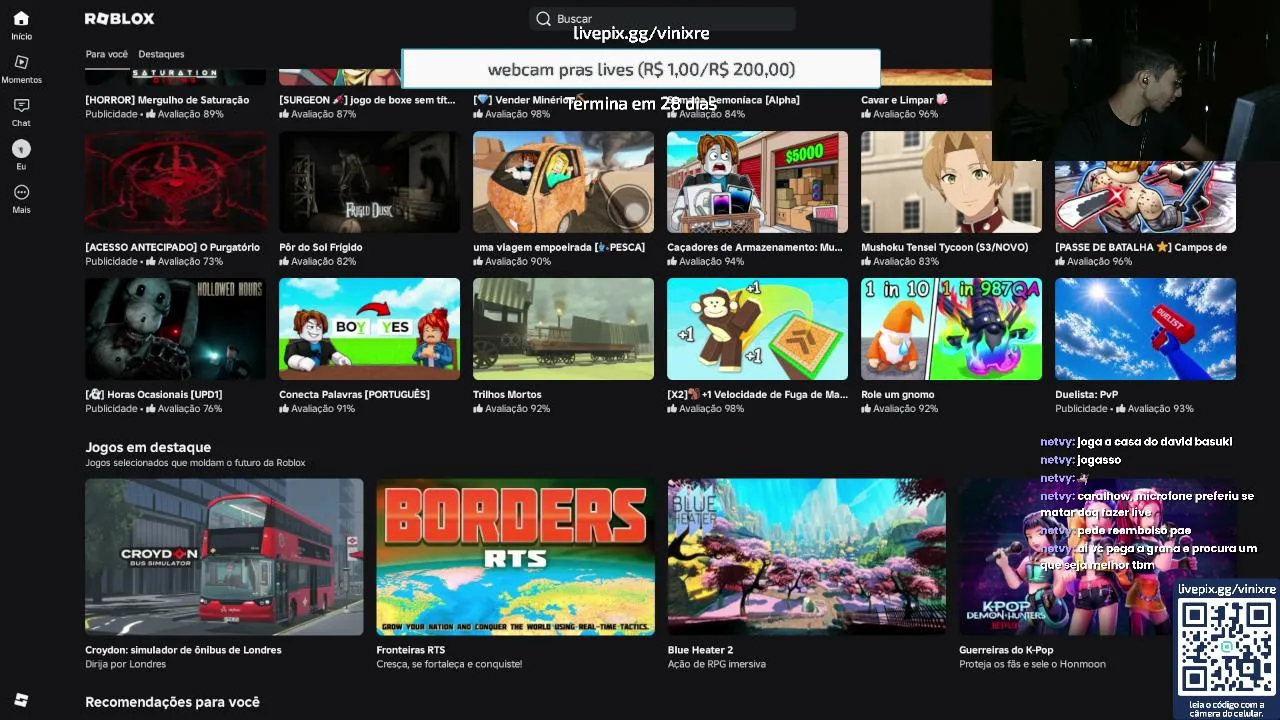Open the Mais menu in the sidebar
The width and height of the screenshot is (1280, 720).
[21, 199]
